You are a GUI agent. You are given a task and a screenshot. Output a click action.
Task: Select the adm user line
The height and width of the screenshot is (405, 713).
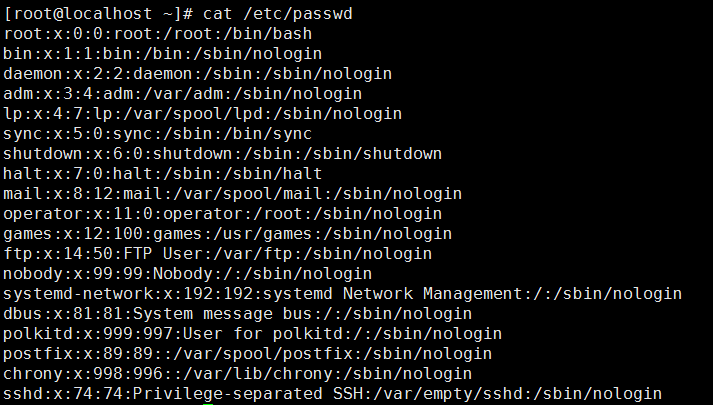183,94
